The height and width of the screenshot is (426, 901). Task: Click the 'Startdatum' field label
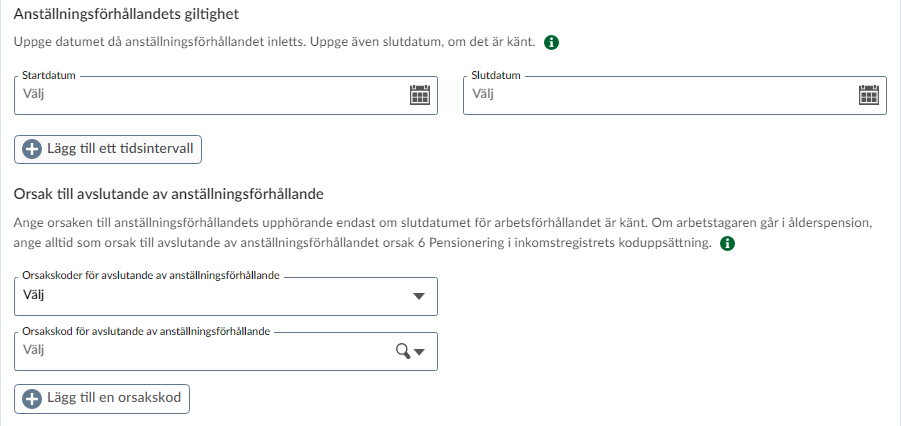(x=49, y=75)
